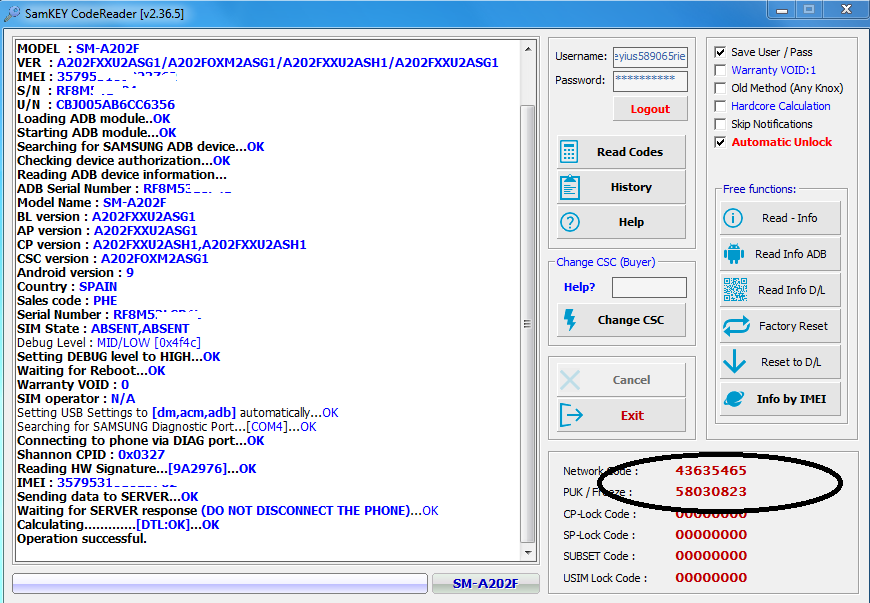The image size is (870, 603).
Task: Open the Help? link in Change CSC
Action: click(x=579, y=287)
